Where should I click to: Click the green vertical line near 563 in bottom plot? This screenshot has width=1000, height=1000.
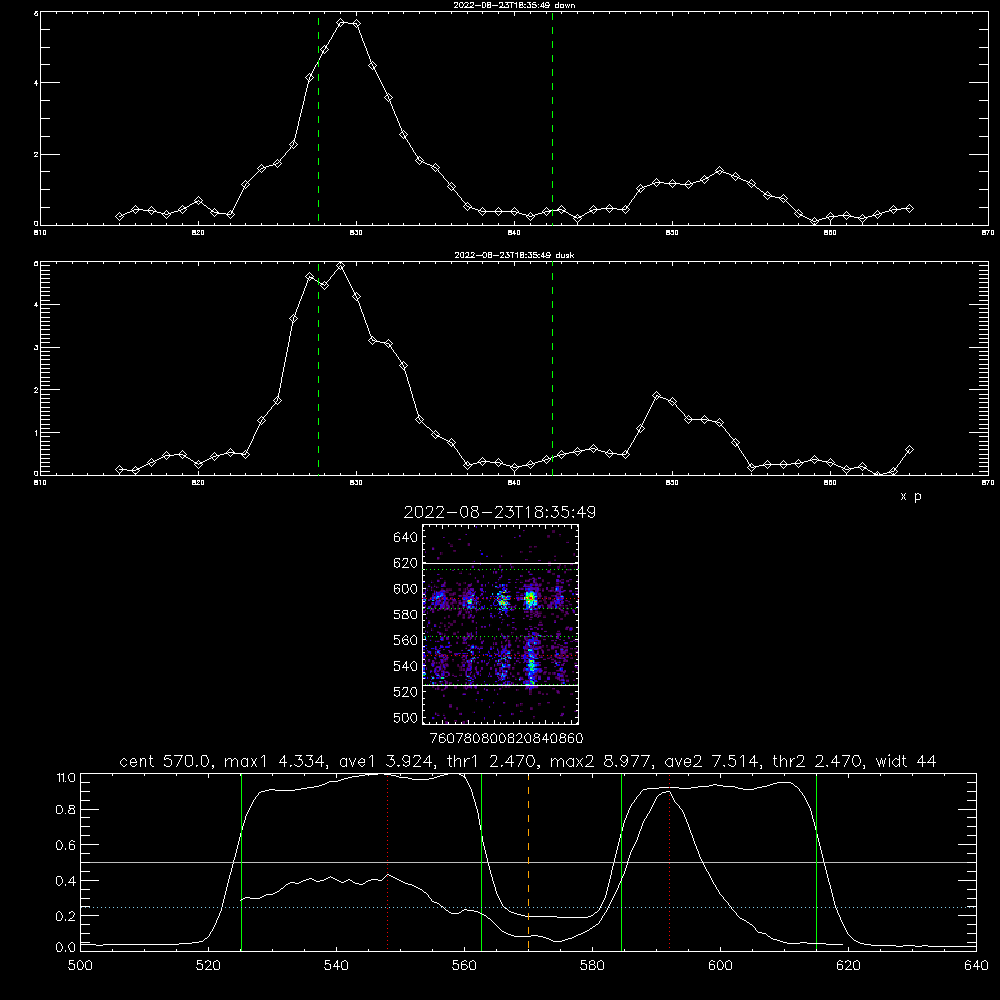pyautogui.click(x=482, y=861)
